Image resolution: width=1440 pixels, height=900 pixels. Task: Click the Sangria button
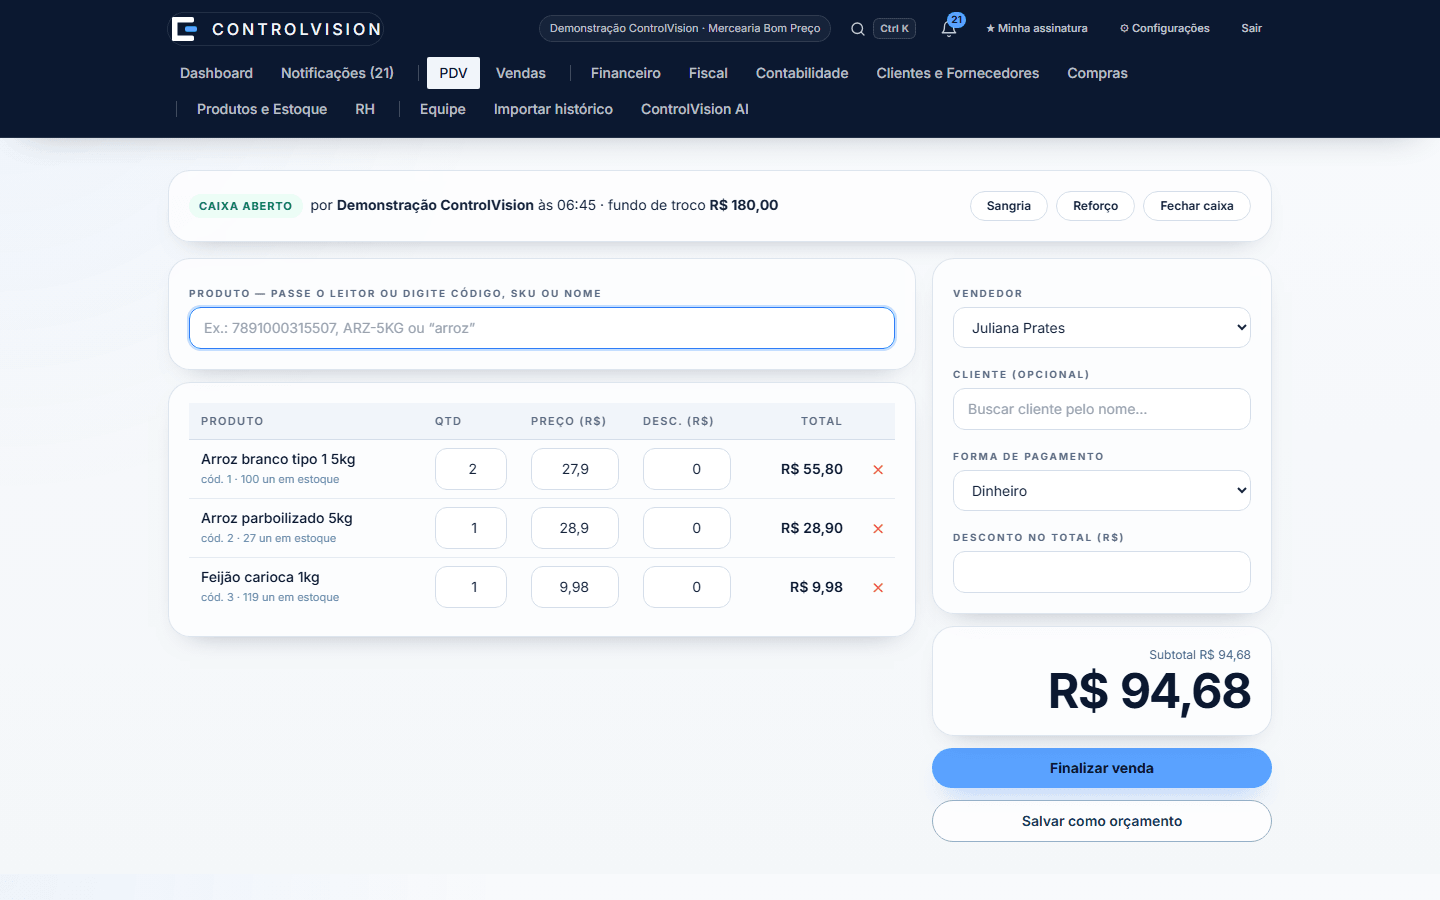(1008, 206)
